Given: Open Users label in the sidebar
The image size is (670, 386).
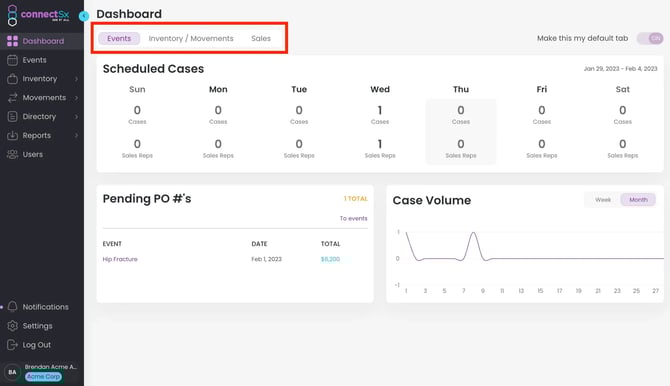Looking at the screenshot, I should click(x=32, y=154).
